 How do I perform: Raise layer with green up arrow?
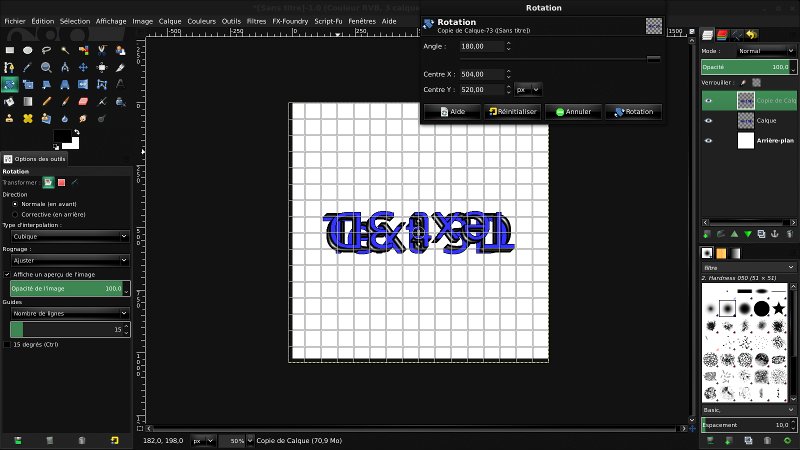point(734,234)
